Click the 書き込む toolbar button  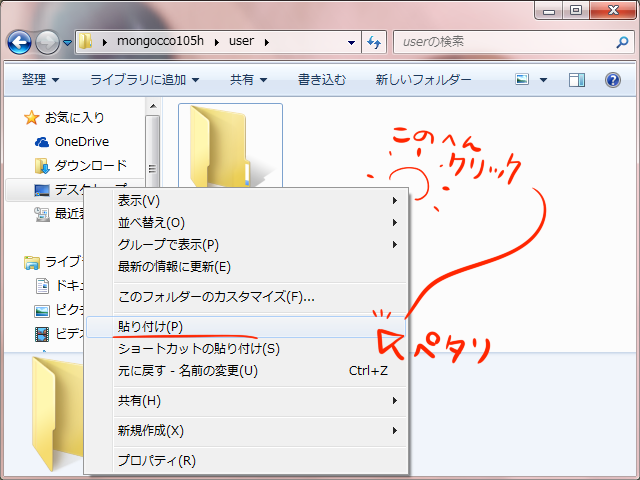[322, 79]
